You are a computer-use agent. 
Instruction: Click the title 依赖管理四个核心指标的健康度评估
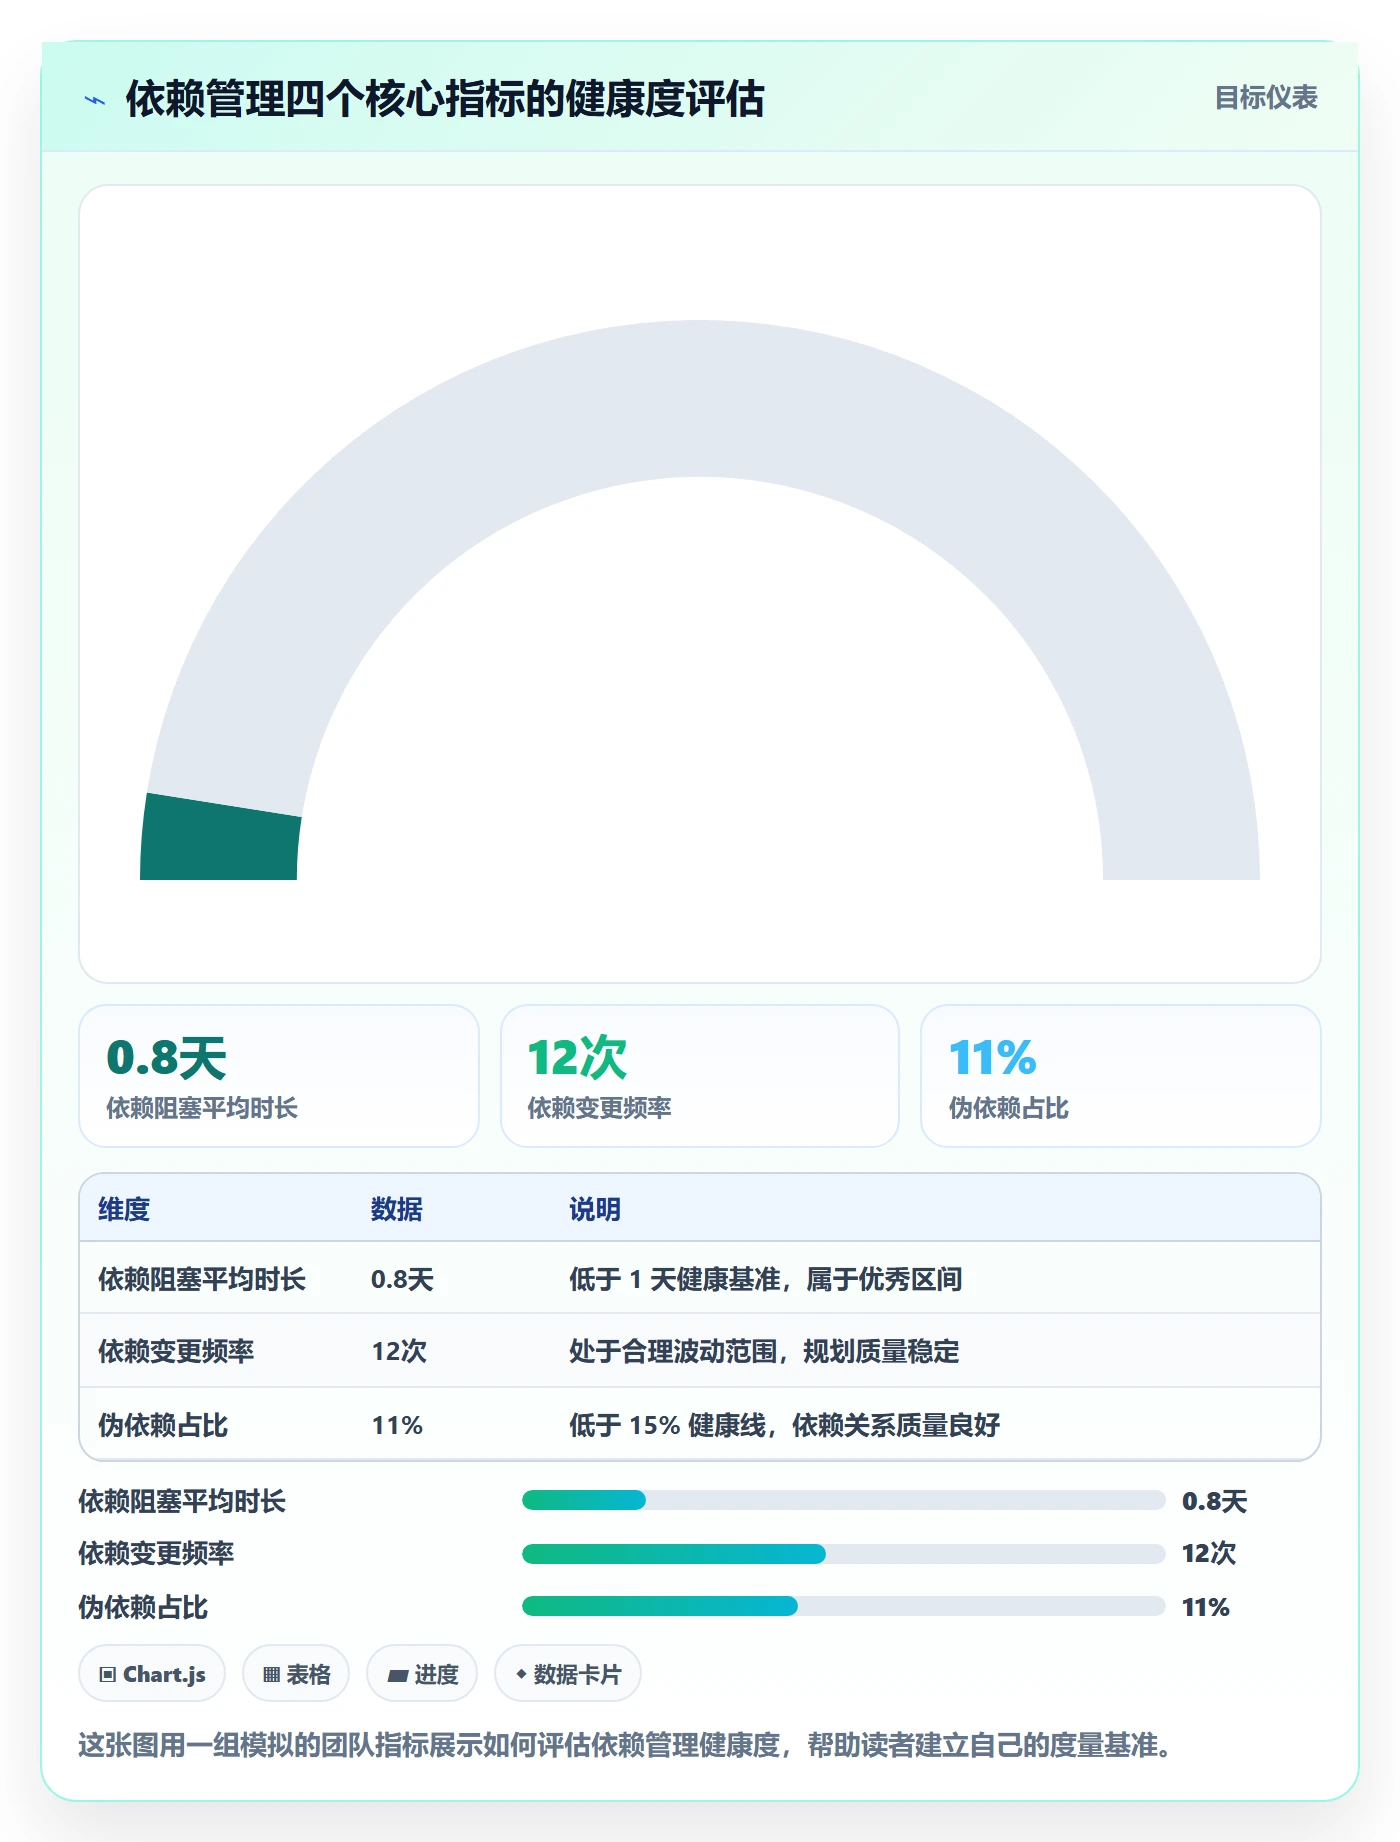(445, 99)
